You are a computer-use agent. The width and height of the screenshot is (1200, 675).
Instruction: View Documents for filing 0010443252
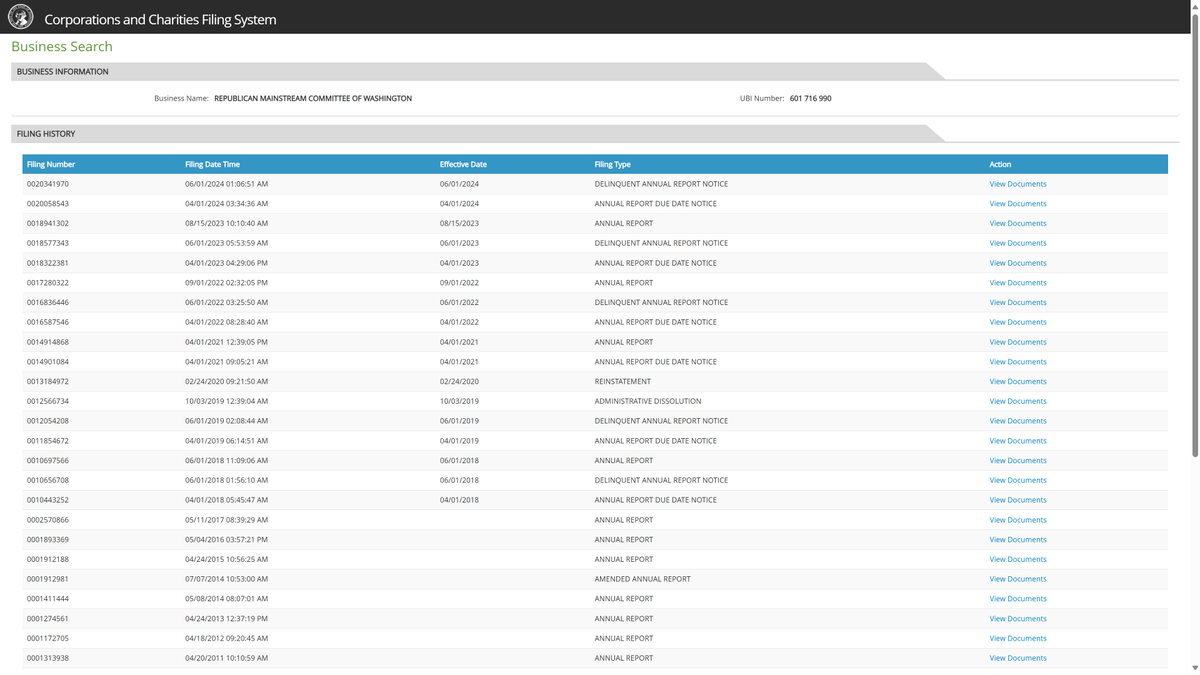click(1018, 500)
